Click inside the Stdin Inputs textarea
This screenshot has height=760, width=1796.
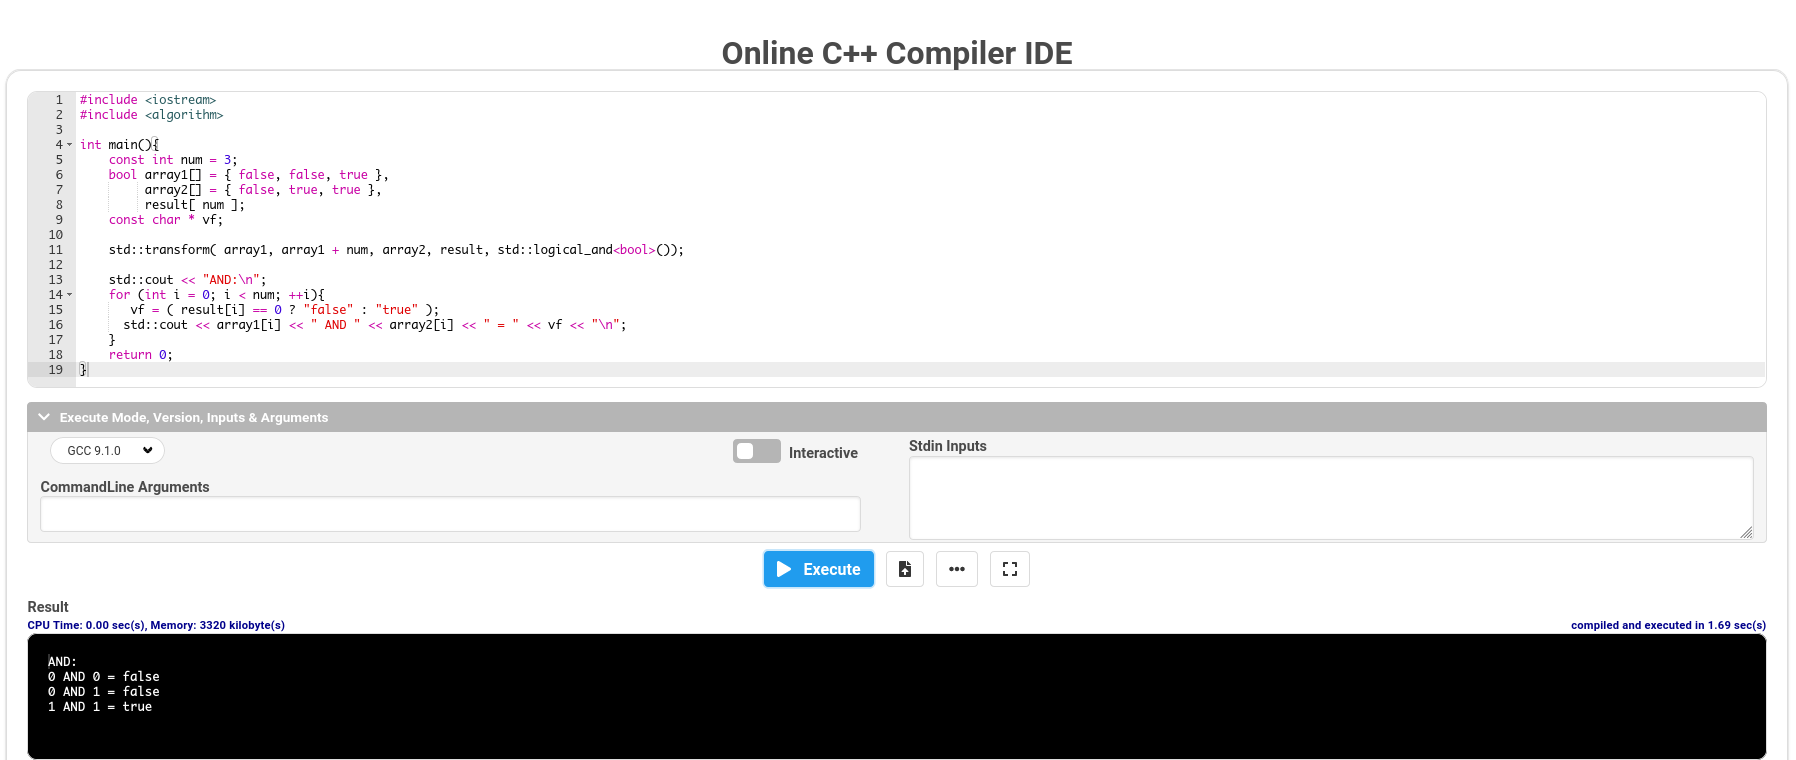[x=1331, y=498]
